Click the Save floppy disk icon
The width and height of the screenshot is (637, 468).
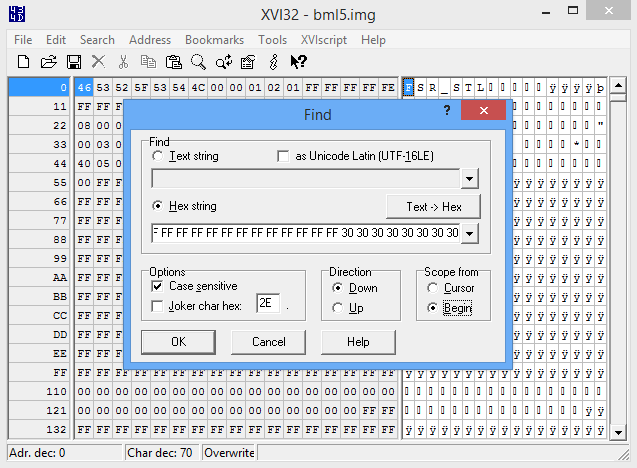coord(72,62)
